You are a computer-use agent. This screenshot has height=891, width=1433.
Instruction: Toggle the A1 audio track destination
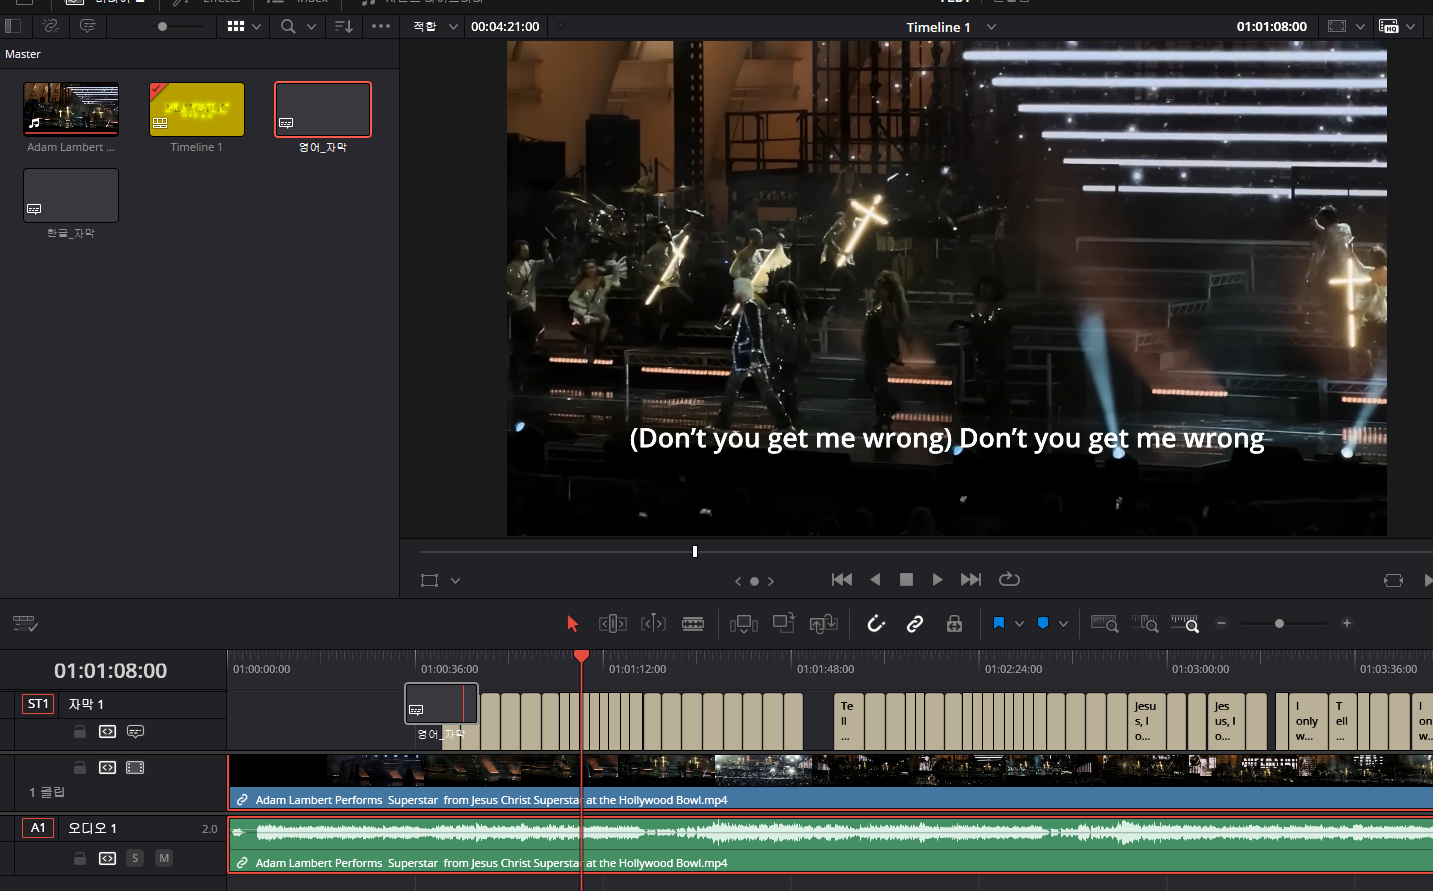38,828
